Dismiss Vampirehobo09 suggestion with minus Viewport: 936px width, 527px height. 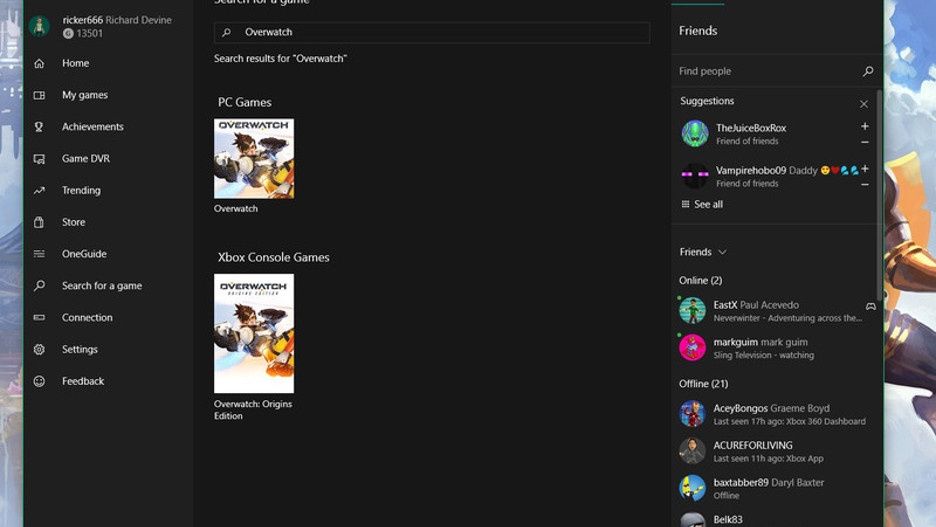point(864,184)
